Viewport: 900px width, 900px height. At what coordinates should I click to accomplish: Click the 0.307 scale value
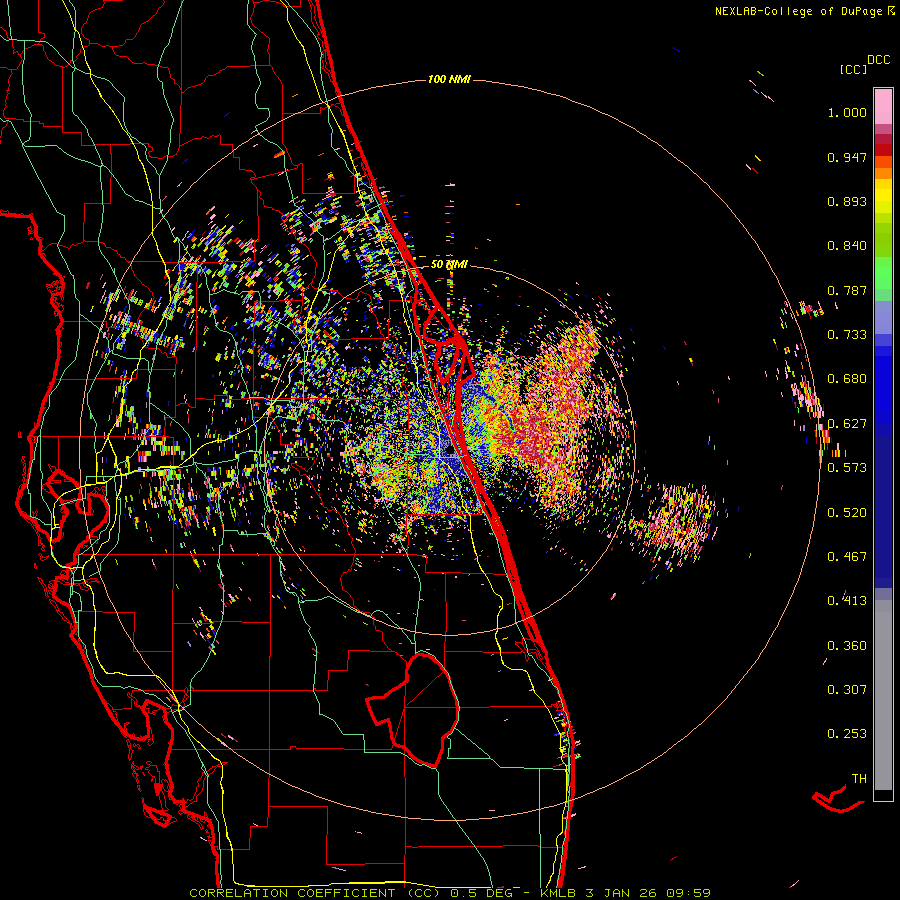847,689
